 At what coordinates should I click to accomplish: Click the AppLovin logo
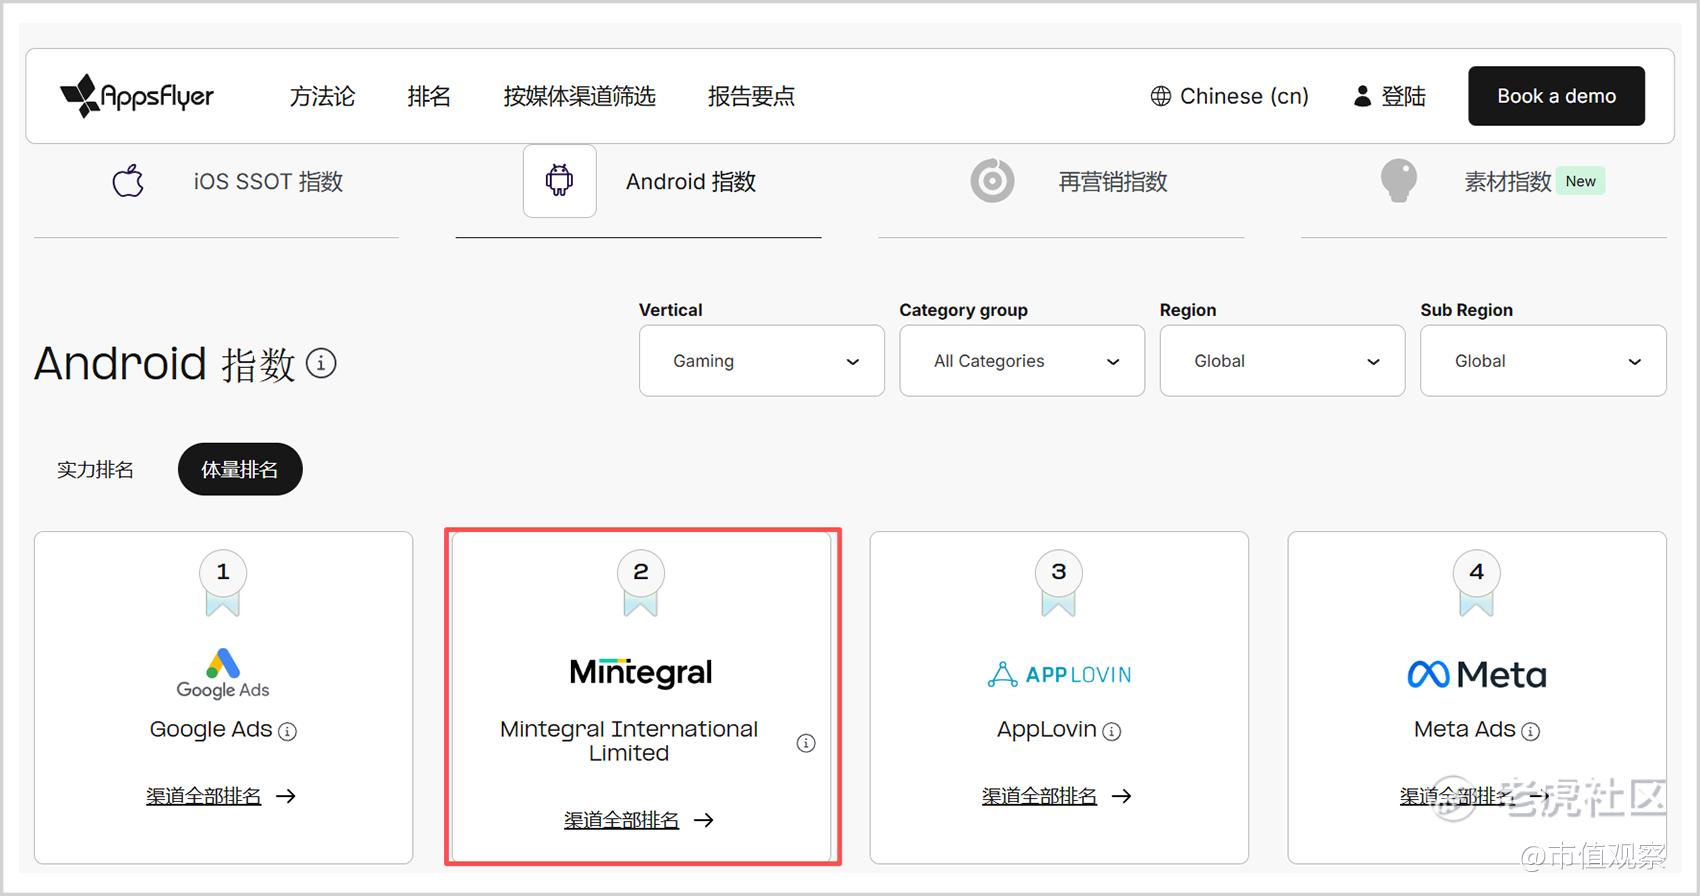point(1059,675)
